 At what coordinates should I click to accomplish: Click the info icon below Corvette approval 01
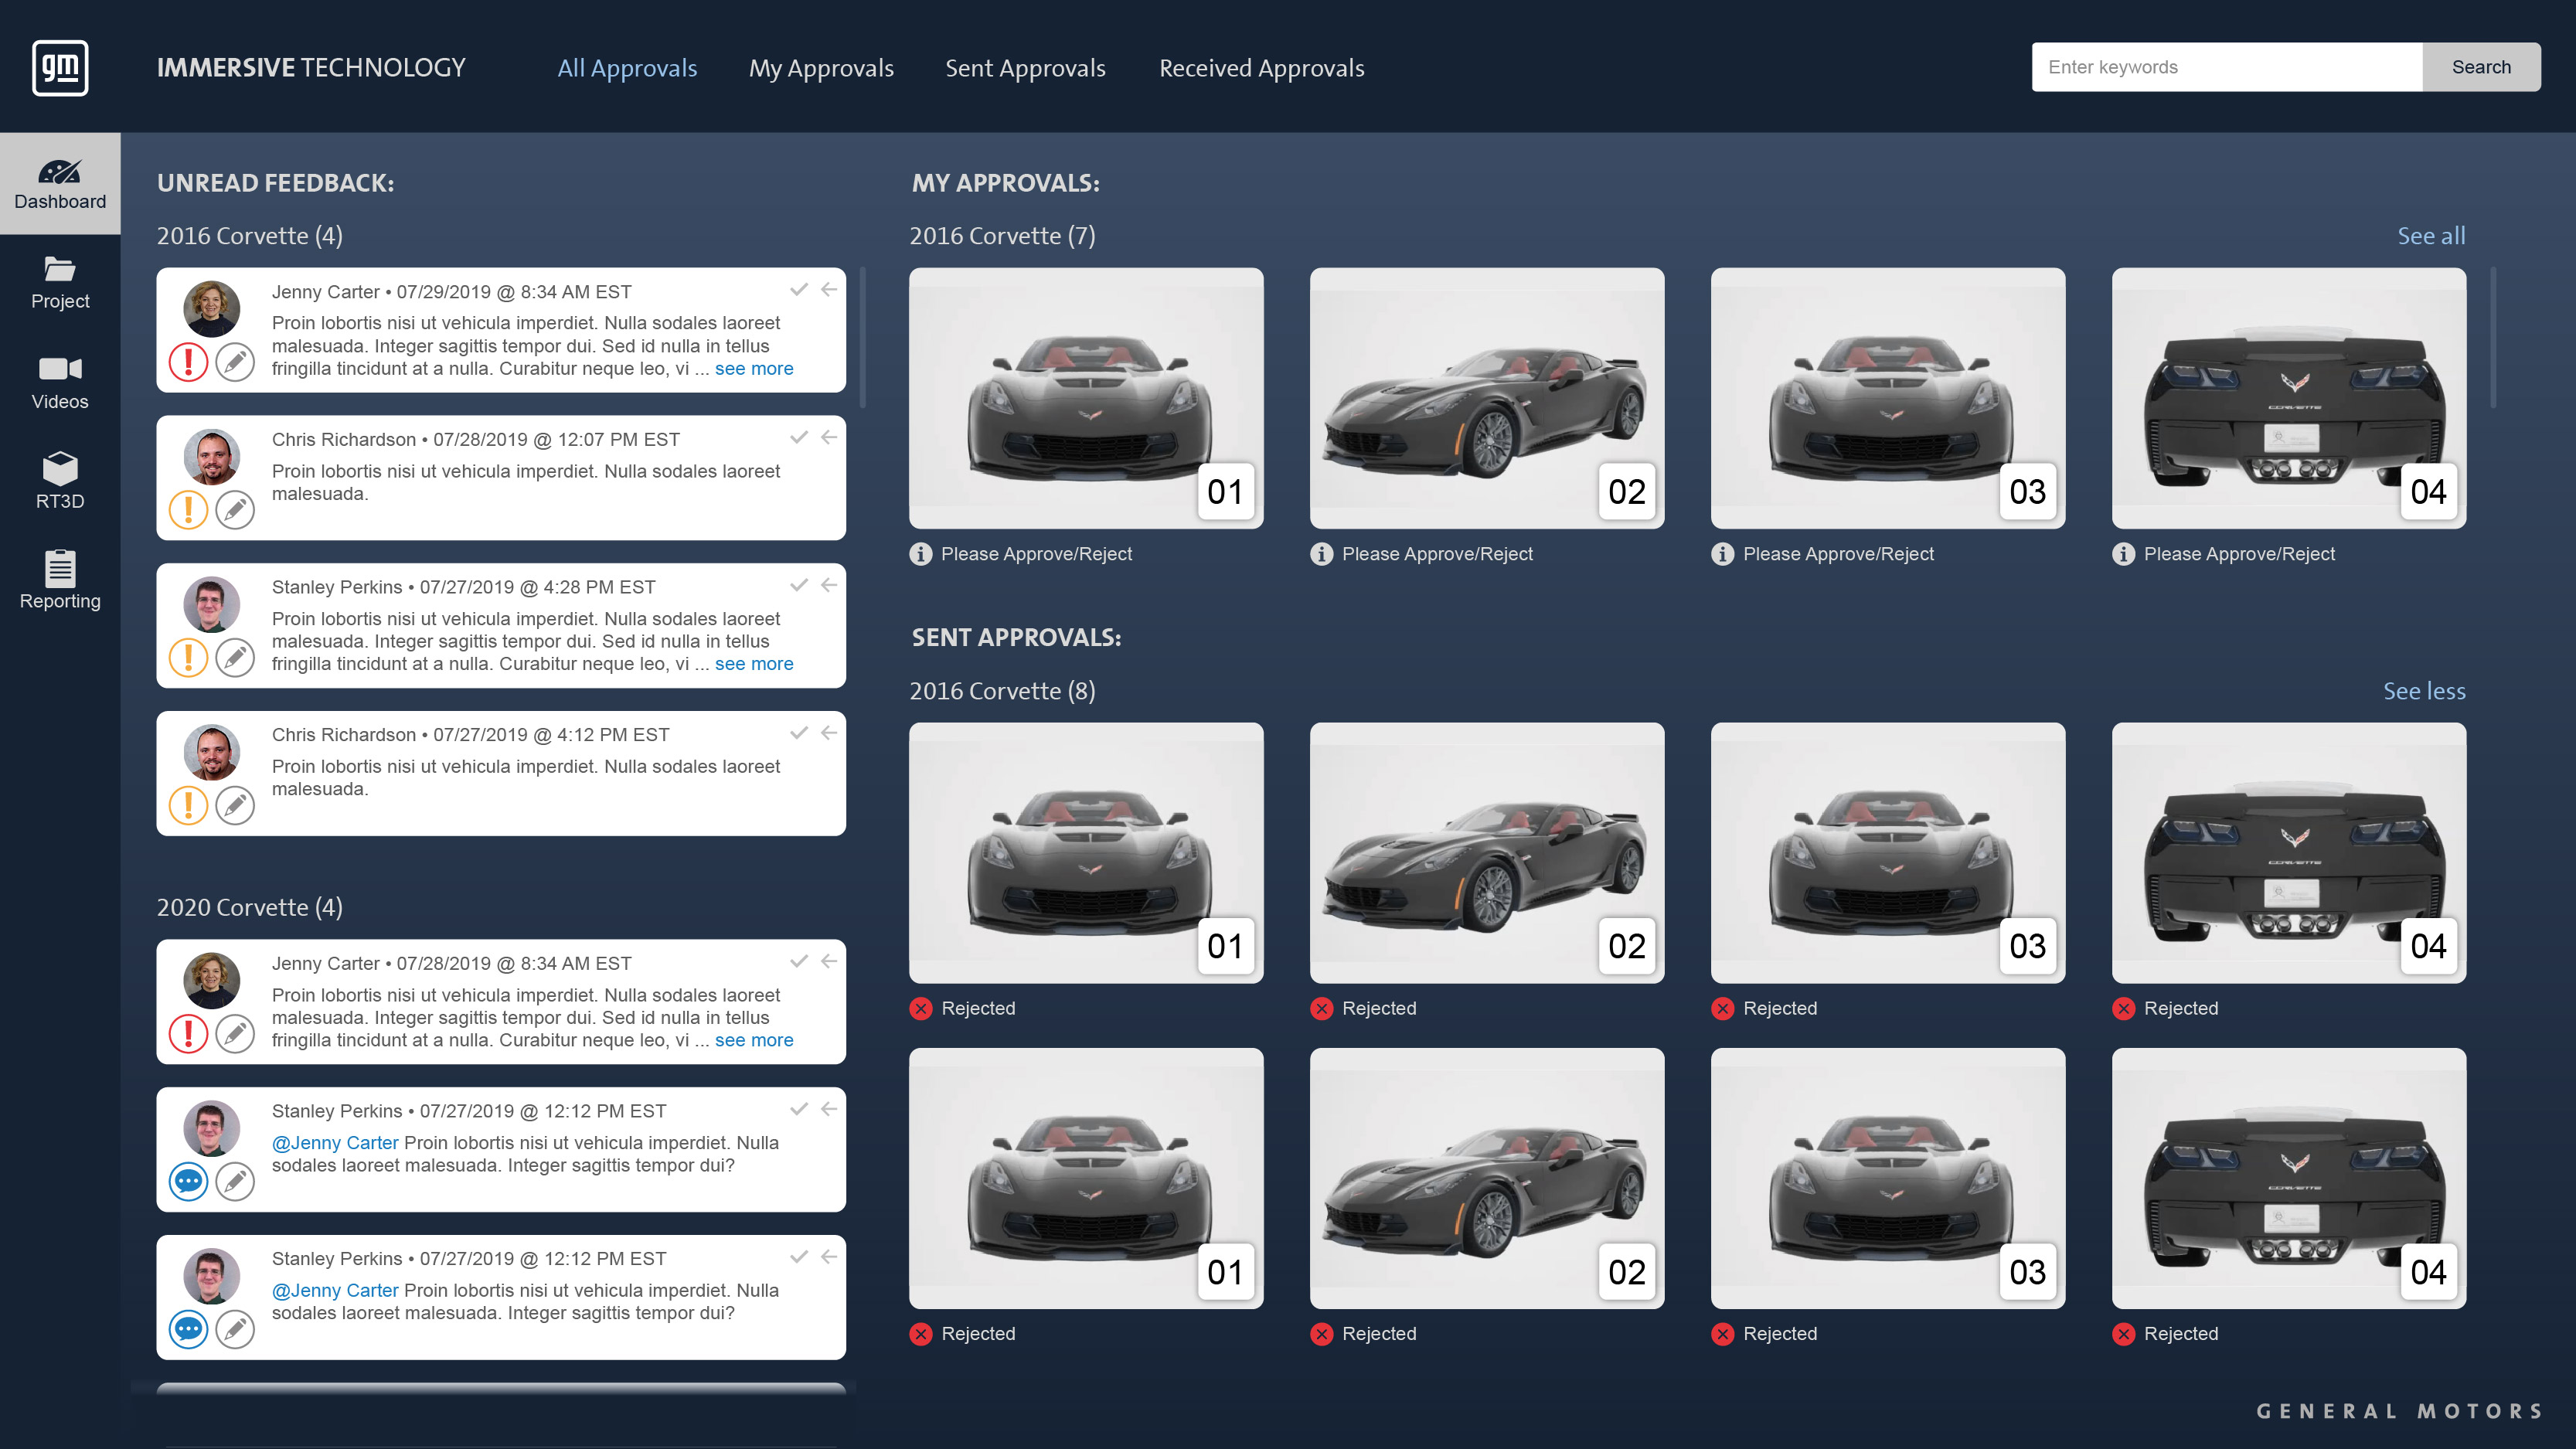[921, 553]
